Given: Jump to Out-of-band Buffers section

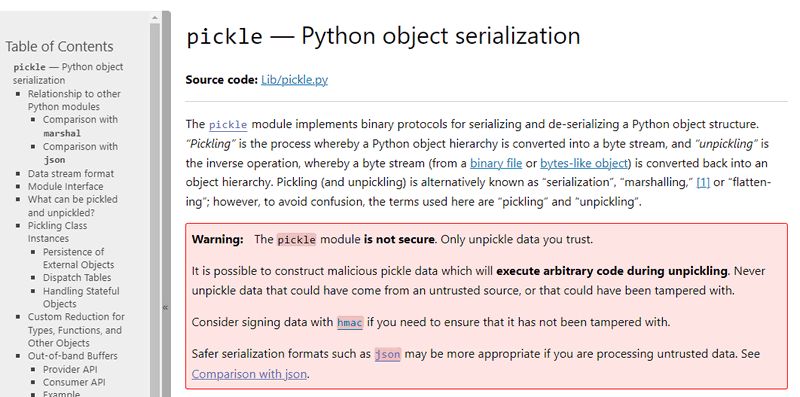Looking at the screenshot, I should [x=72, y=356].
